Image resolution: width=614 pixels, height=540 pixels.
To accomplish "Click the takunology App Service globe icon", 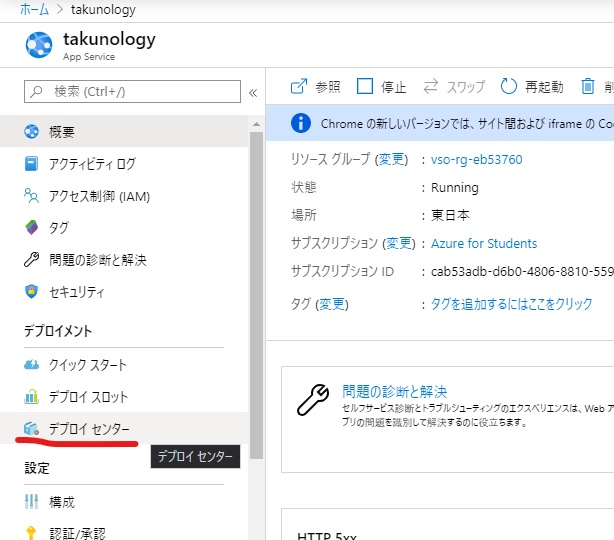I will (x=39, y=45).
